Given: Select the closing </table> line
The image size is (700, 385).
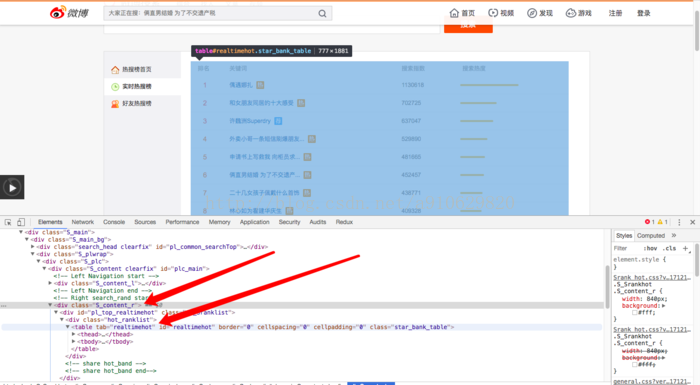Looking at the screenshot, I should [85, 349].
